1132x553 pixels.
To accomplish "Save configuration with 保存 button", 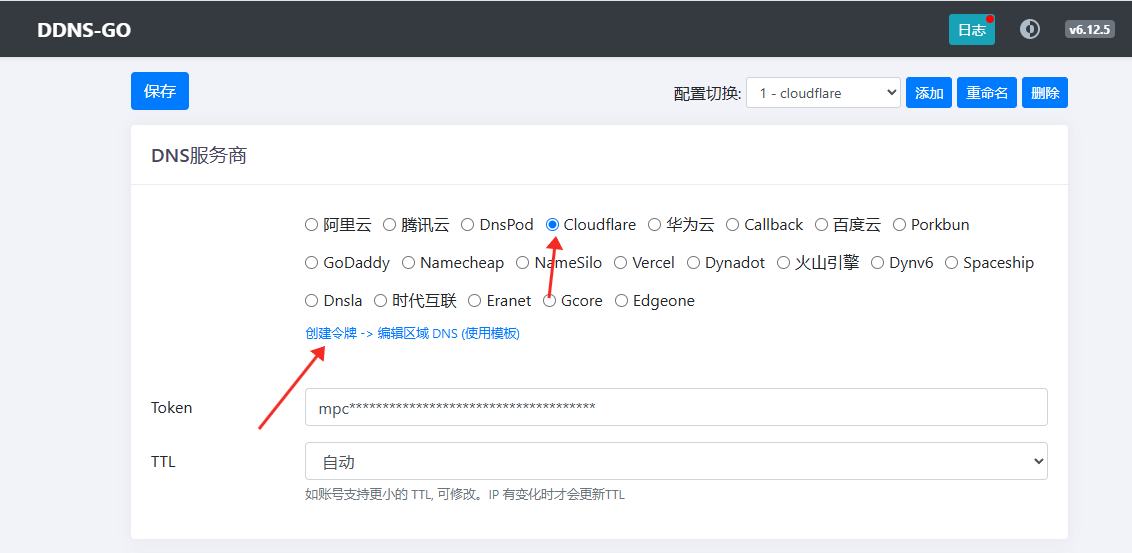I will coord(160,91).
